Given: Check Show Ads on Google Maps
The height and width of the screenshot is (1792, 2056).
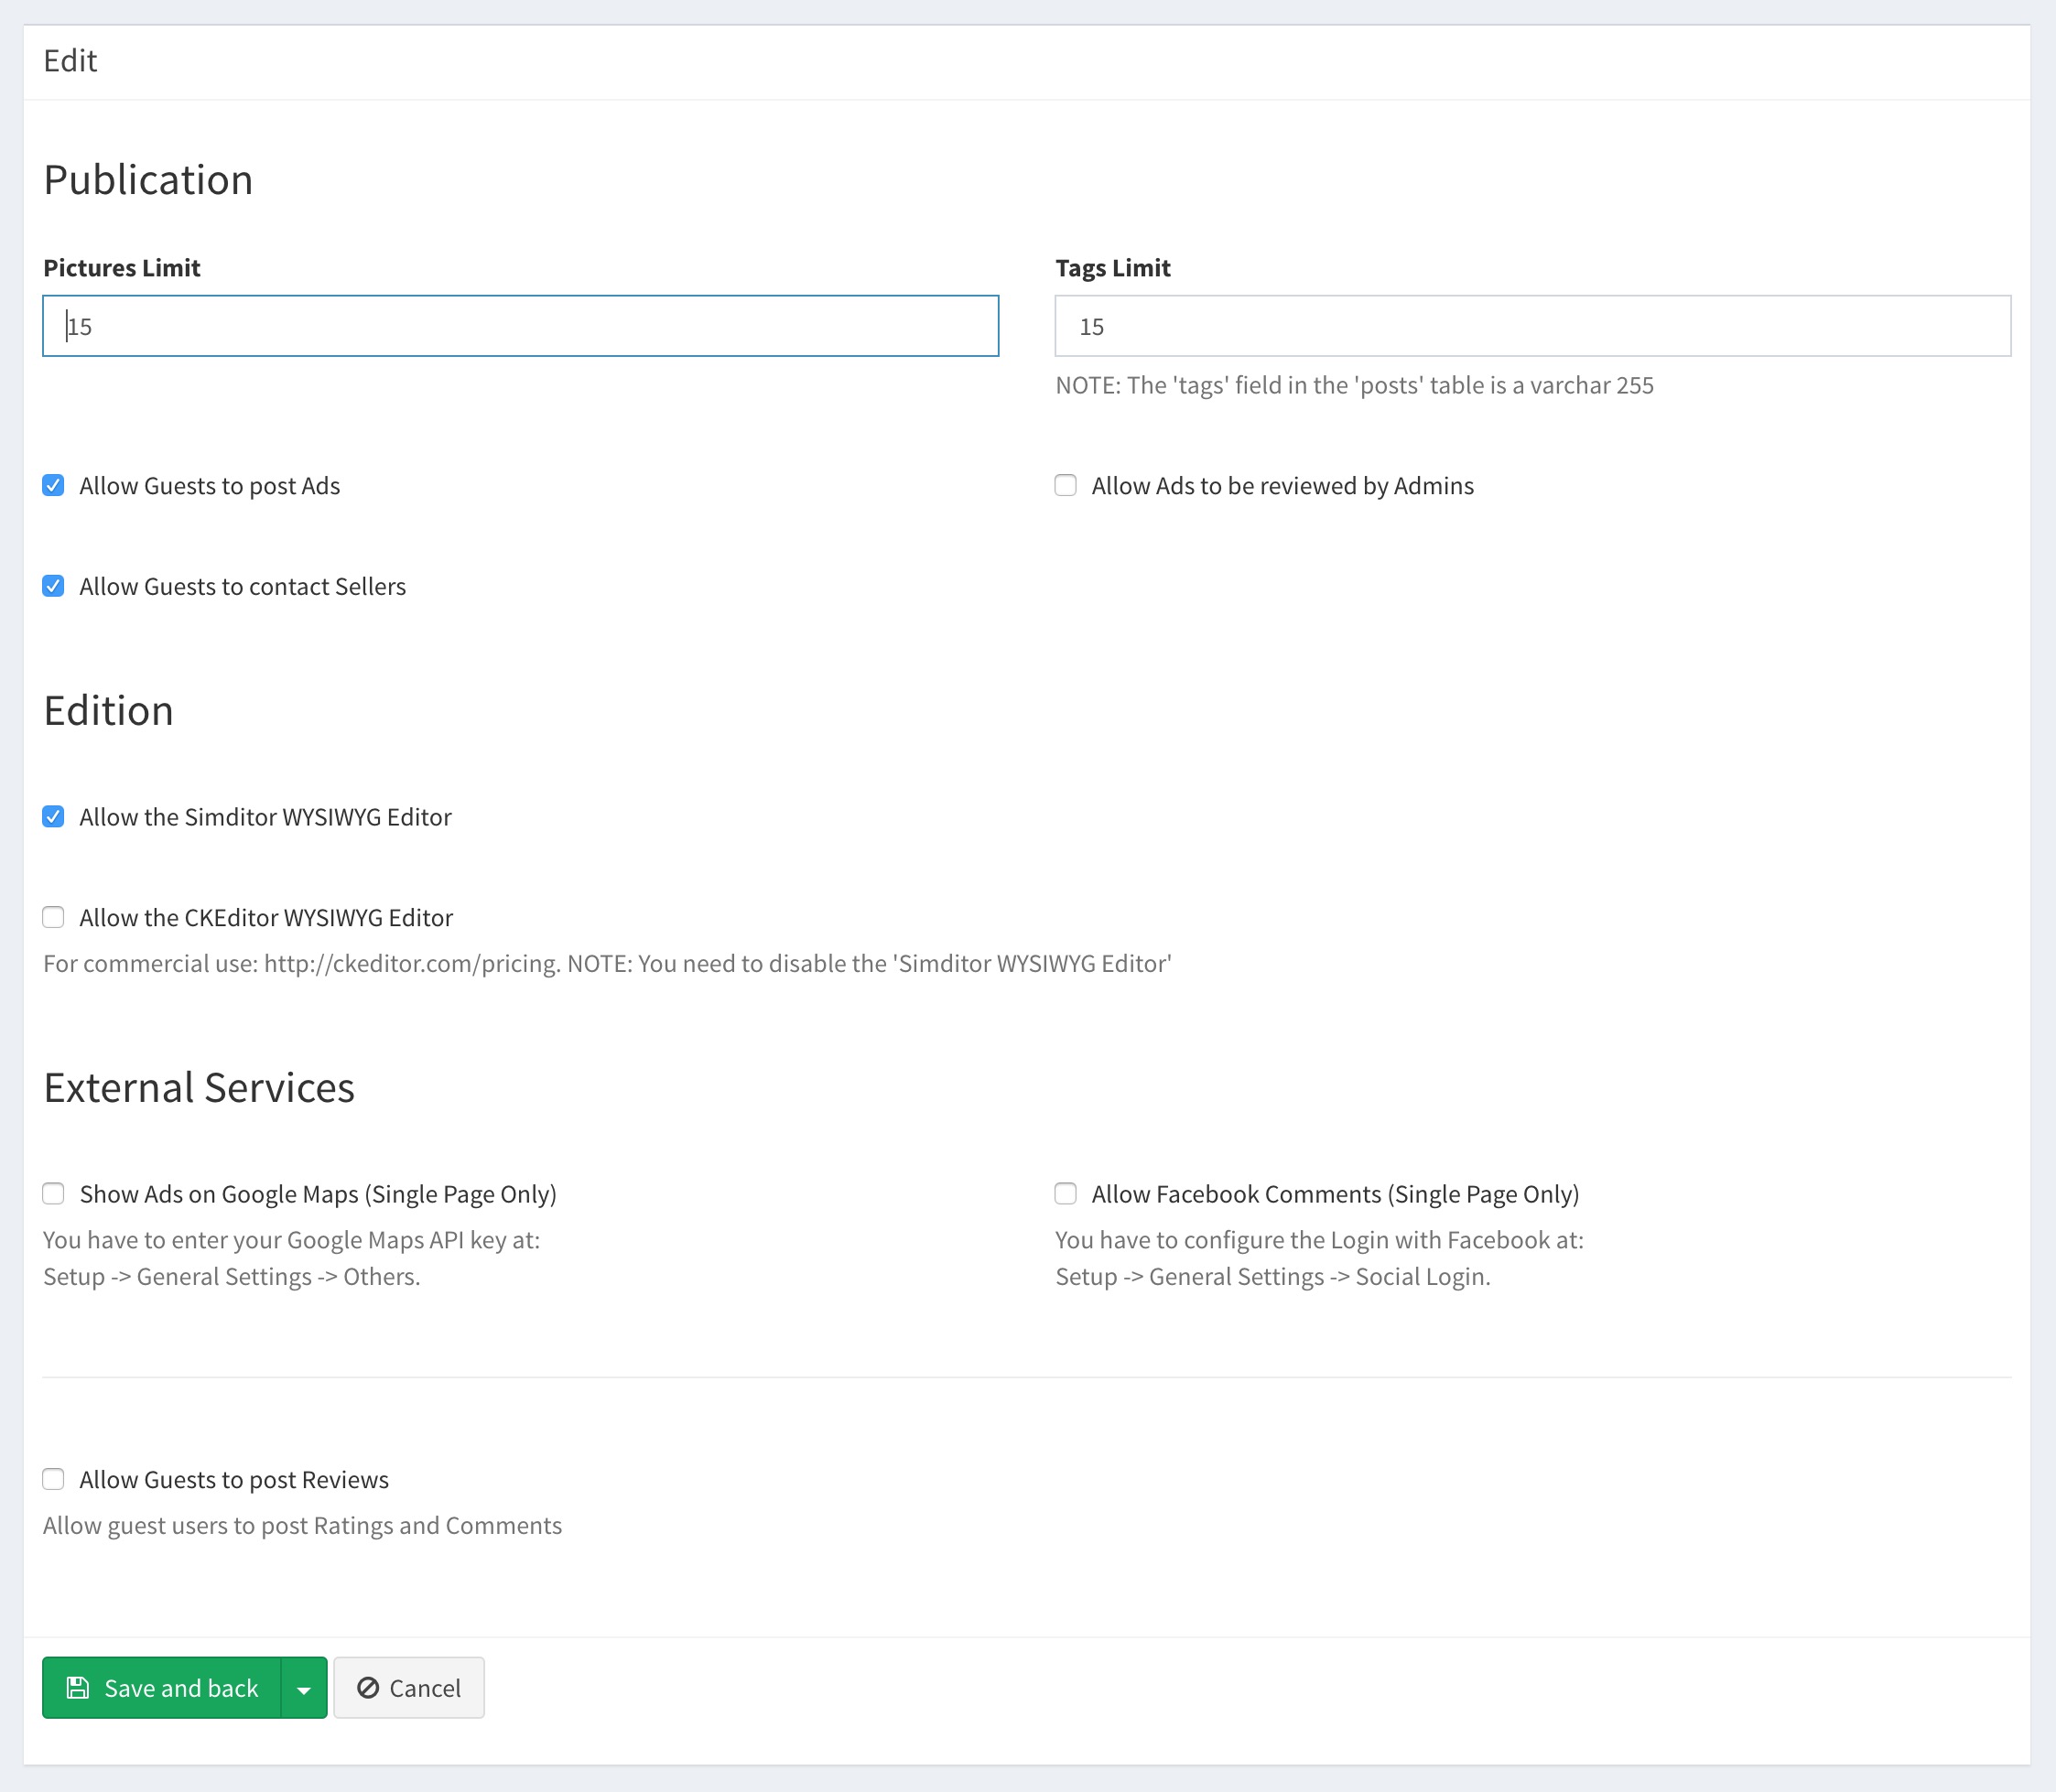Looking at the screenshot, I should click(x=54, y=1194).
